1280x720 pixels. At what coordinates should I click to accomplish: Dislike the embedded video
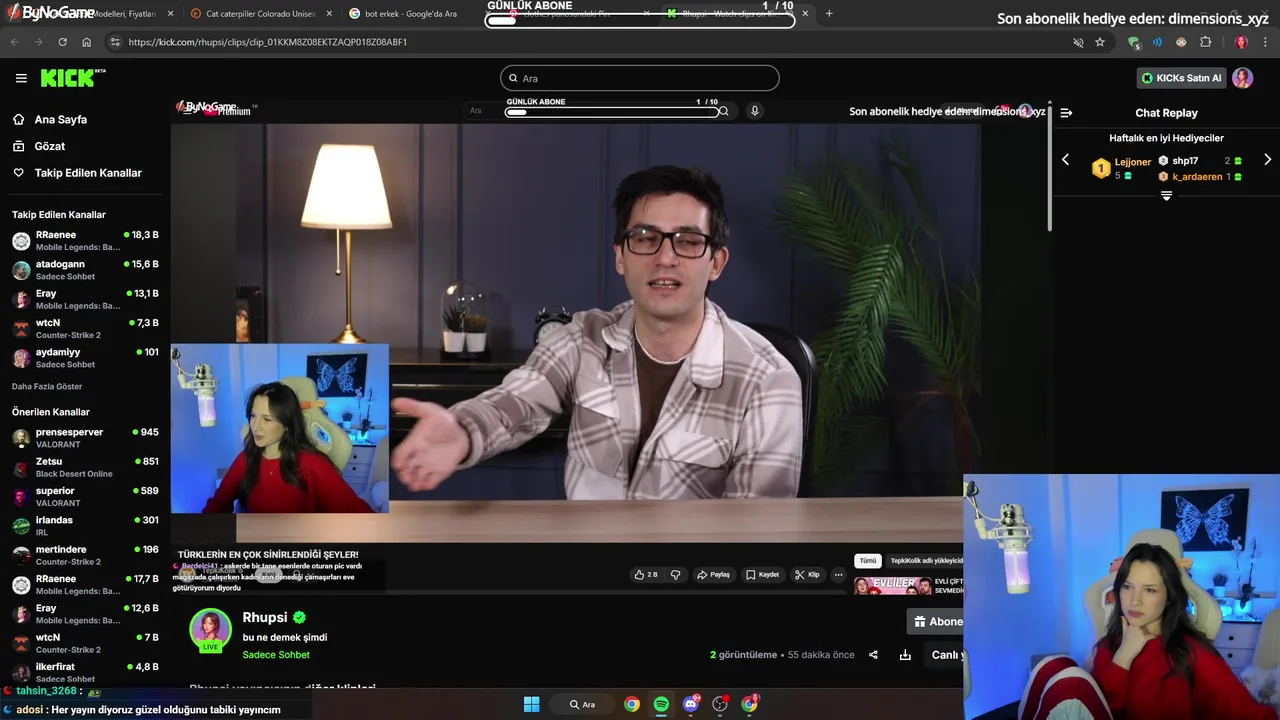(x=676, y=575)
